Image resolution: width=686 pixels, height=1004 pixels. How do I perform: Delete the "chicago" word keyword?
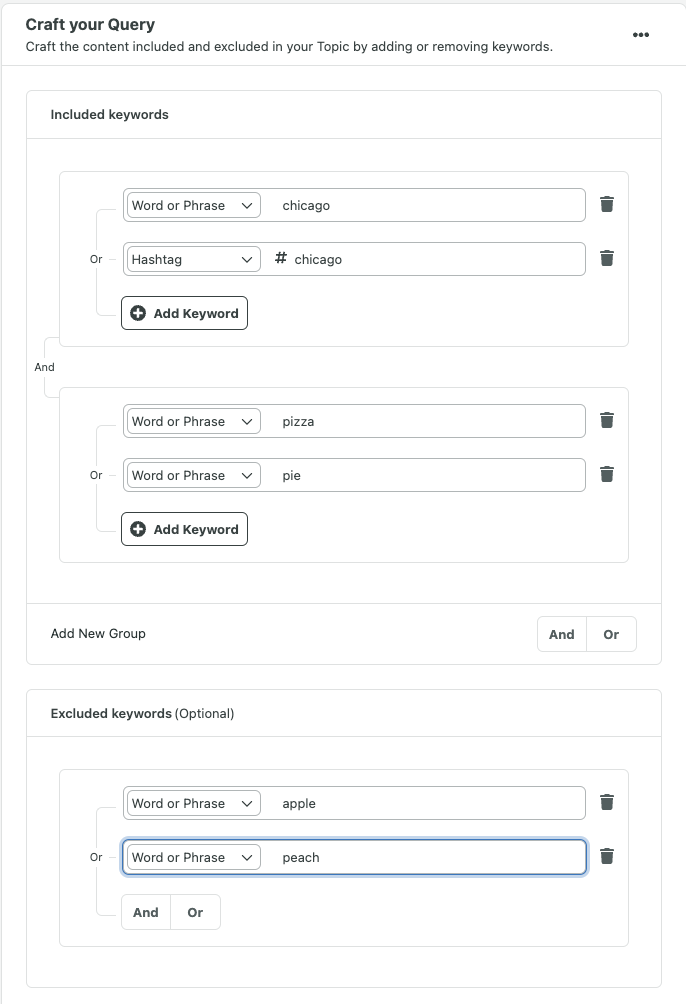click(606, 204)
